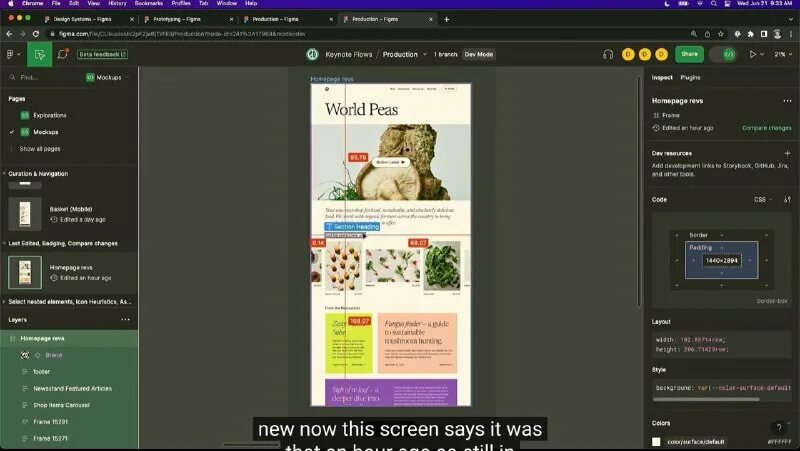Viewport: 800px width, 451px height.
Task: Open the audio headphones icon
Action: 608,54
